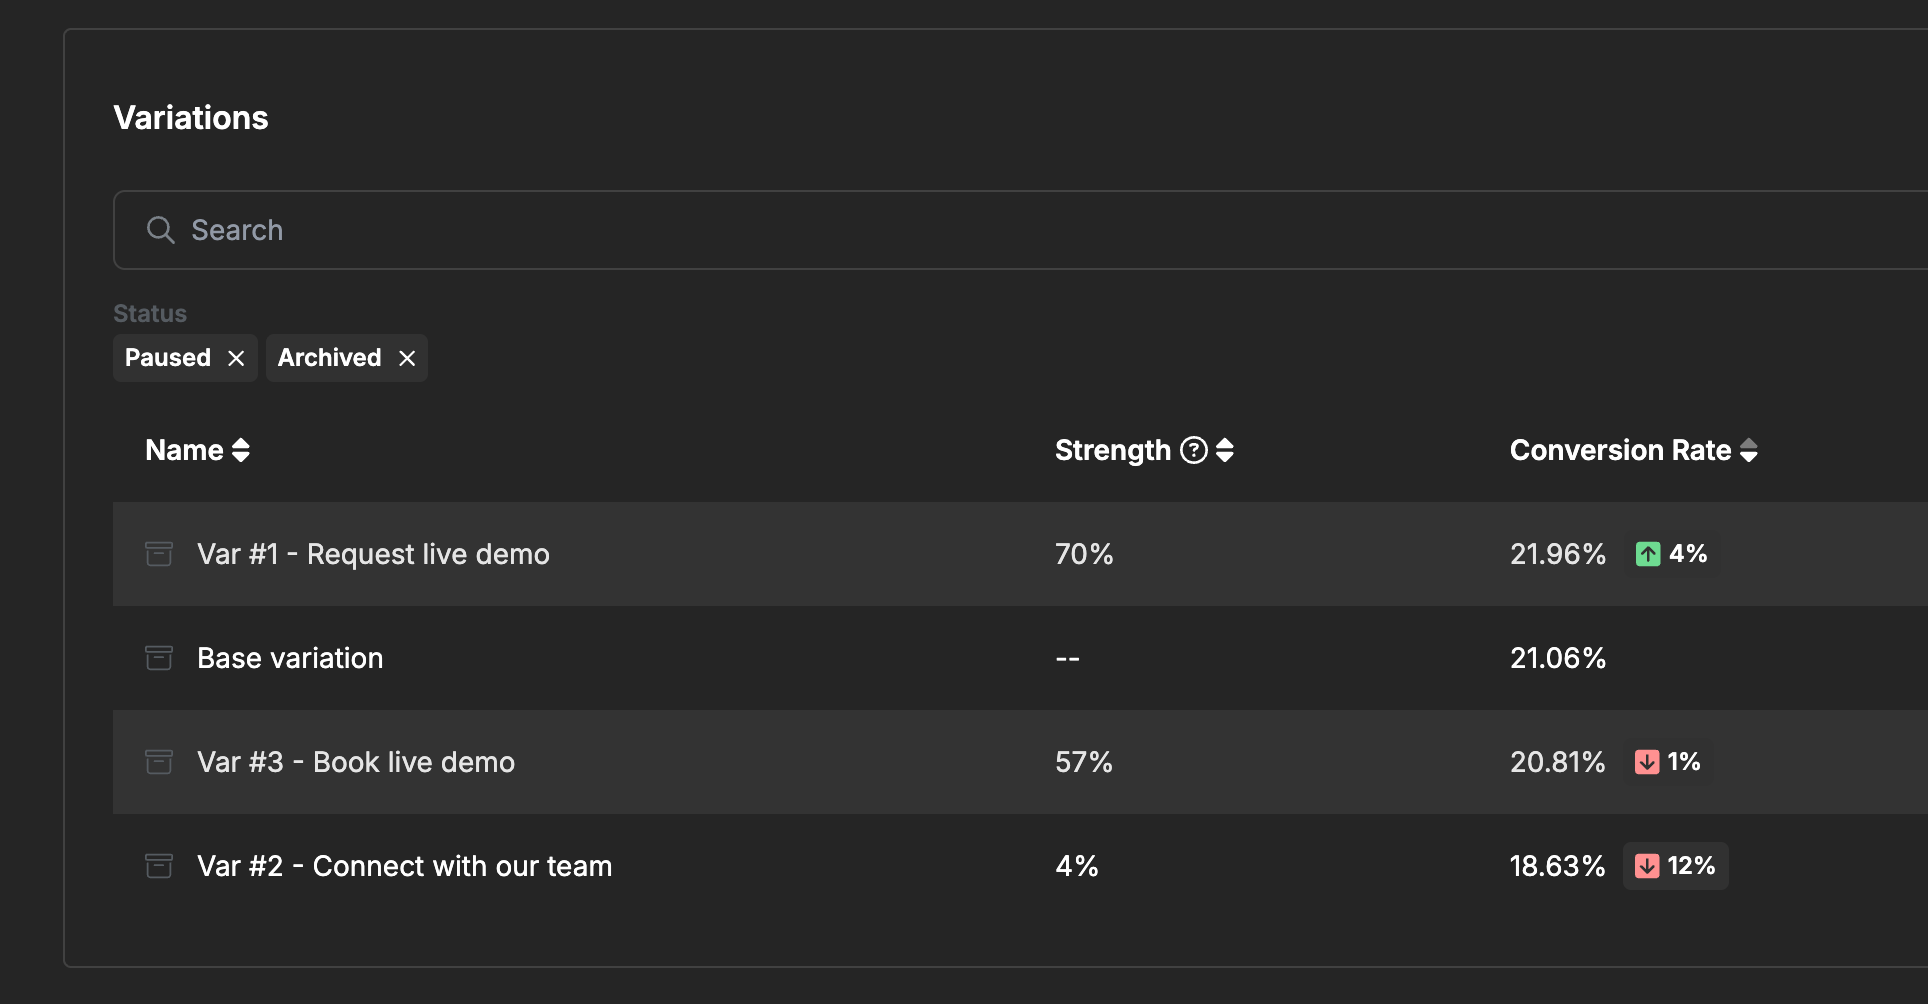Click the search magnifier icon
This screenshot has height=1004, width=1928.
click(160, 230)
